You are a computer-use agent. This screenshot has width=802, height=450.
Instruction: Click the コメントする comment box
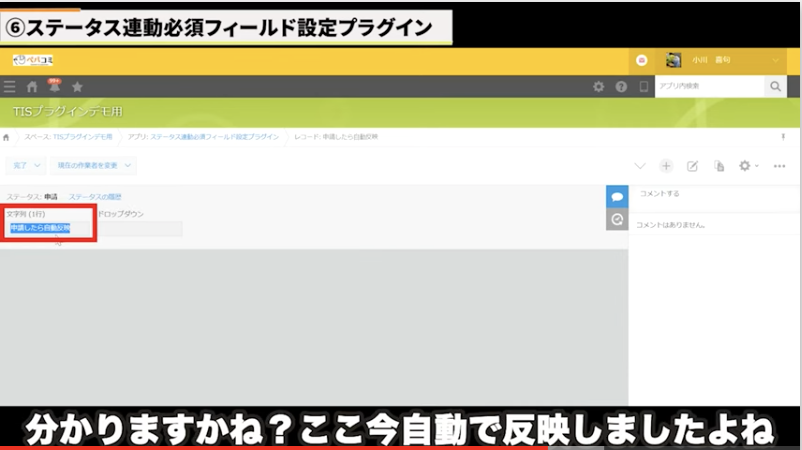pyautogui.click(x=714, y=193)
